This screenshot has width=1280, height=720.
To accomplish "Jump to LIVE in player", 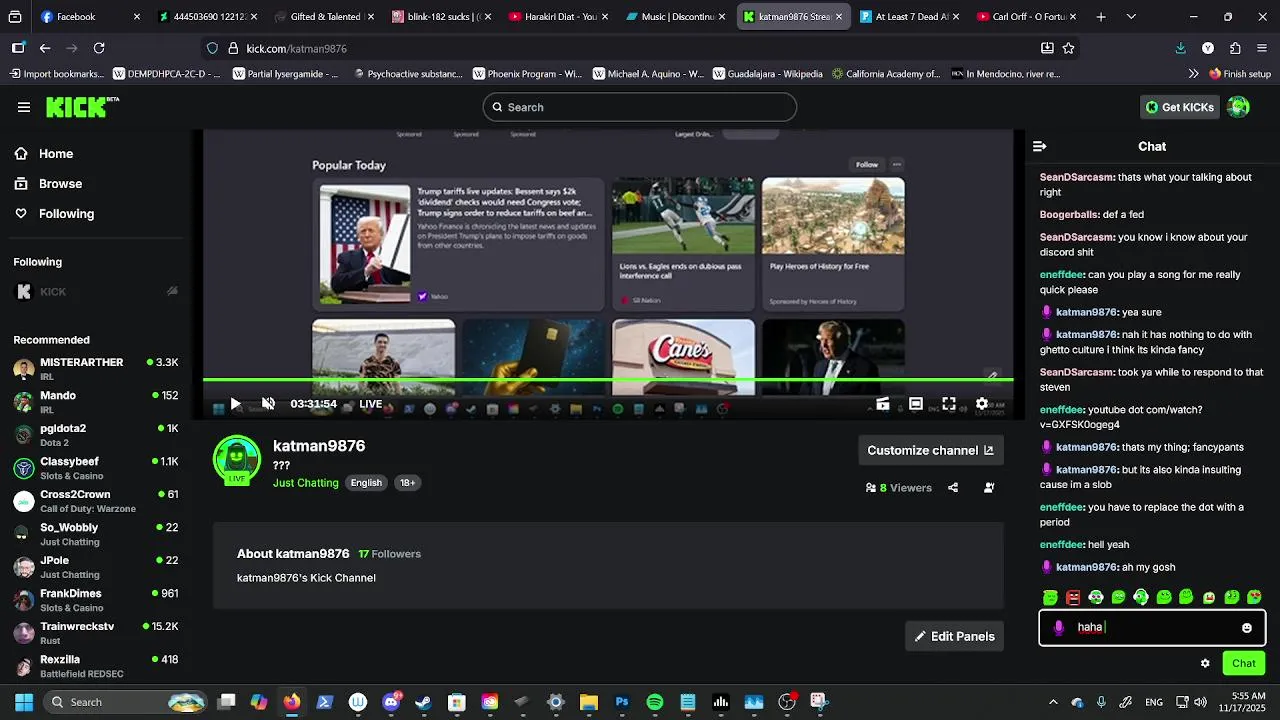I will 371,404.
